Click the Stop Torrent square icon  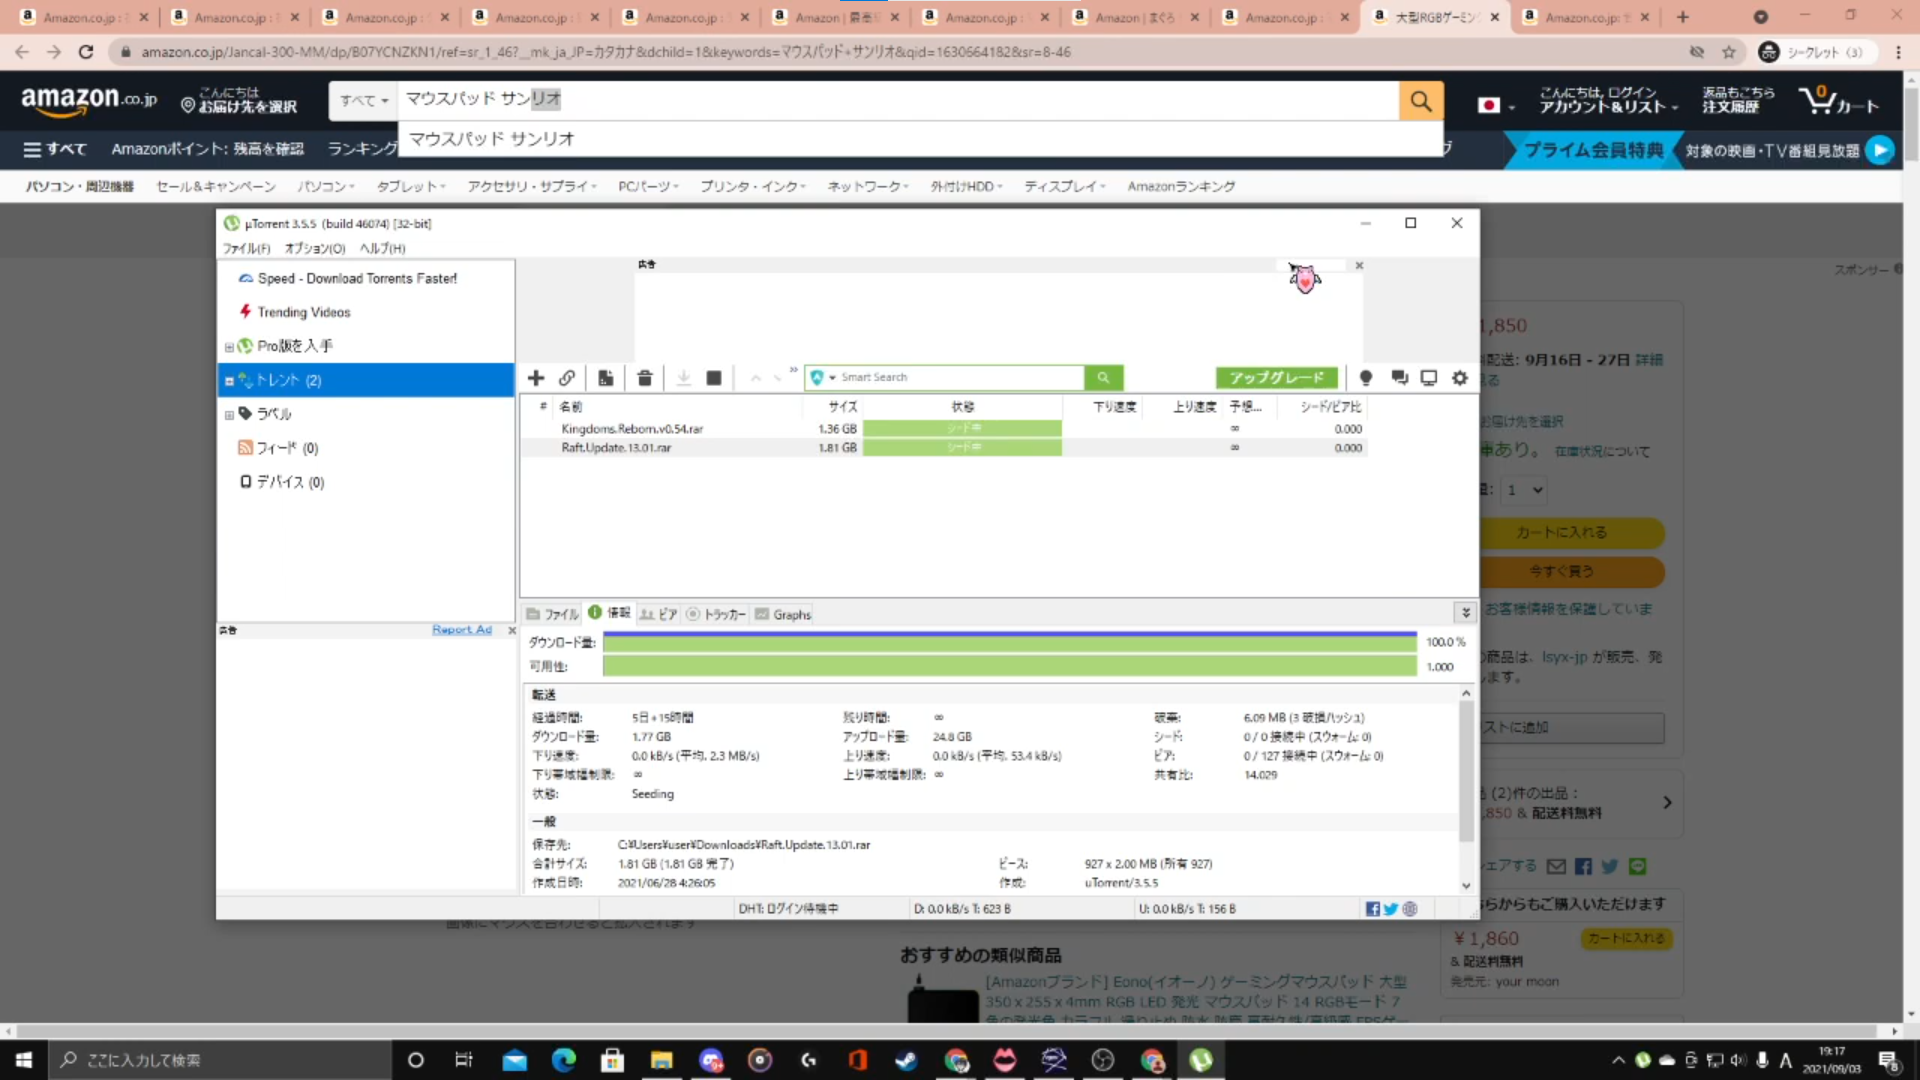tap(714, 378)
